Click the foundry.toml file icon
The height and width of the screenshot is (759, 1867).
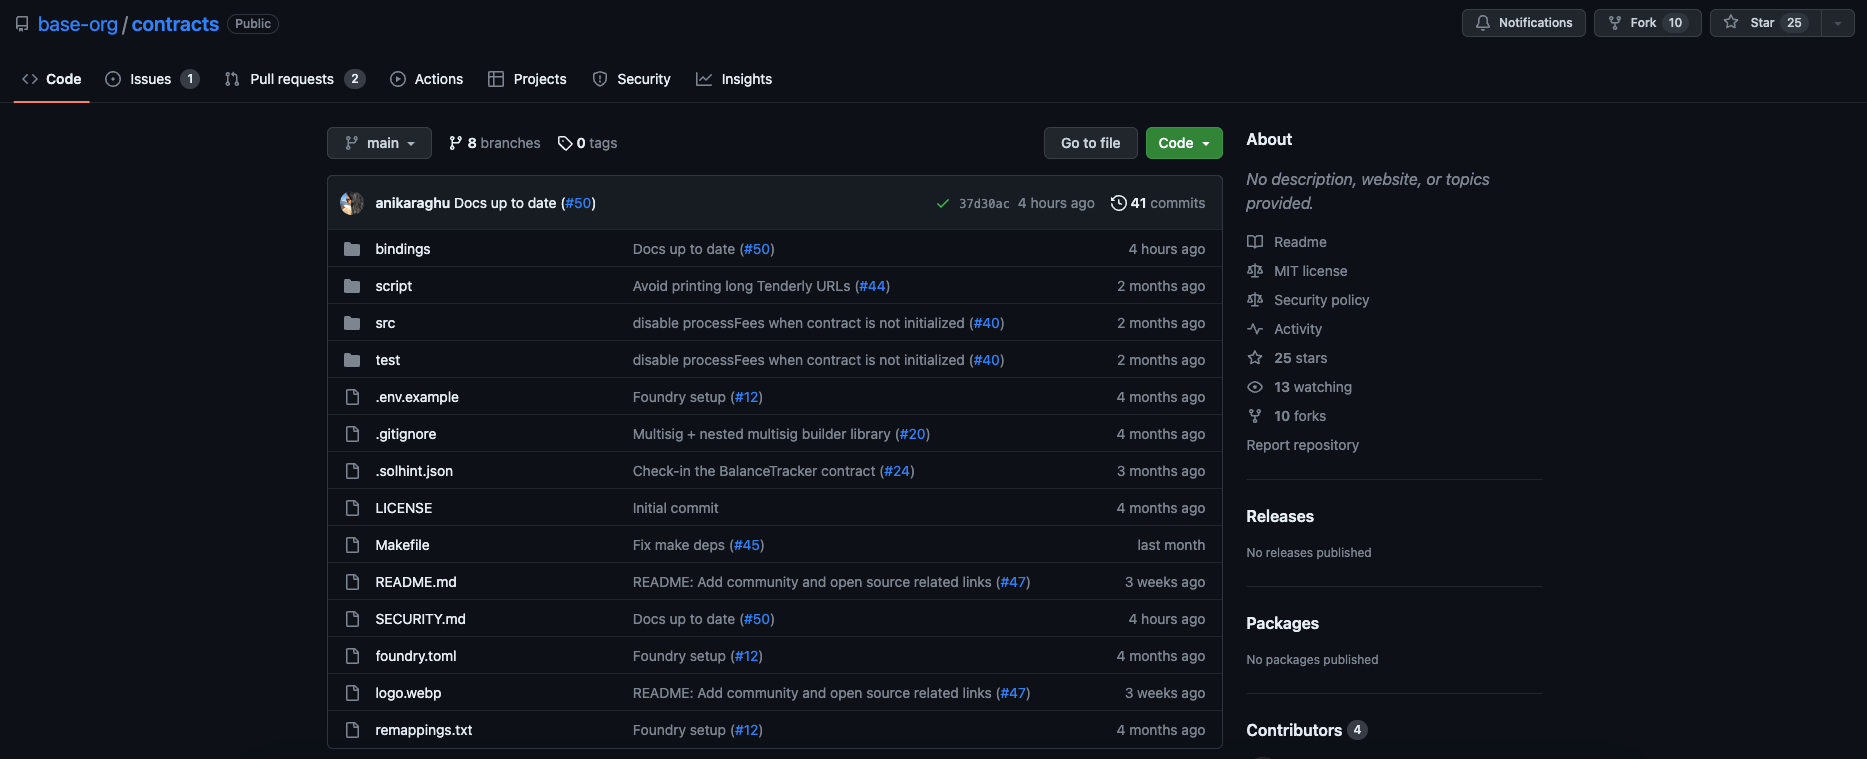click(x=352, y=656)
